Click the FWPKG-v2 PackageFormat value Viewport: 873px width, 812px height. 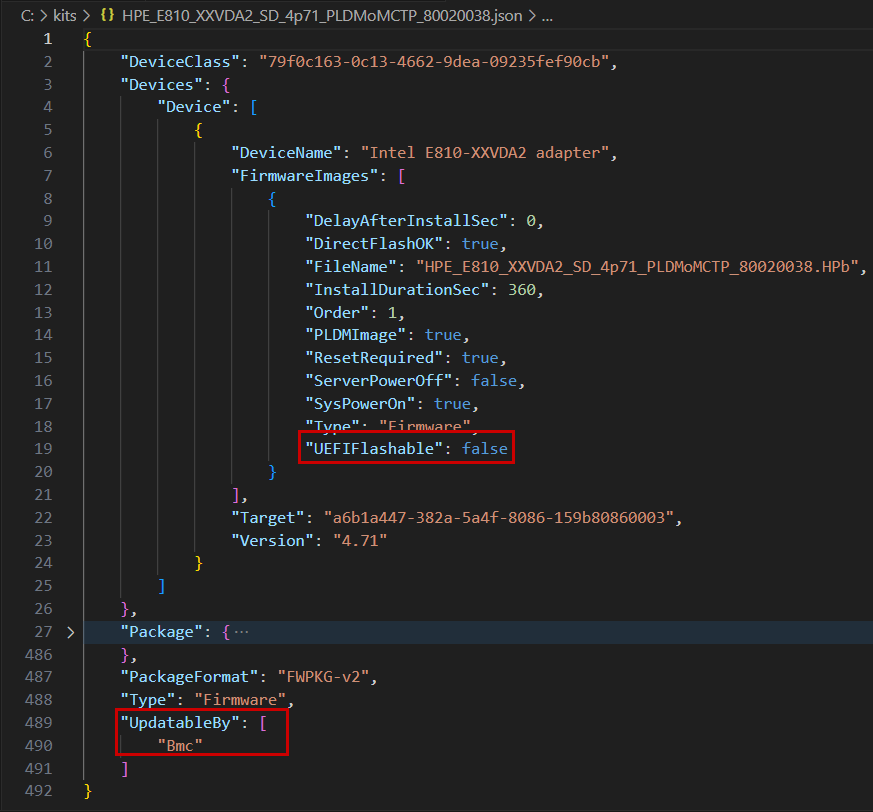325,677
